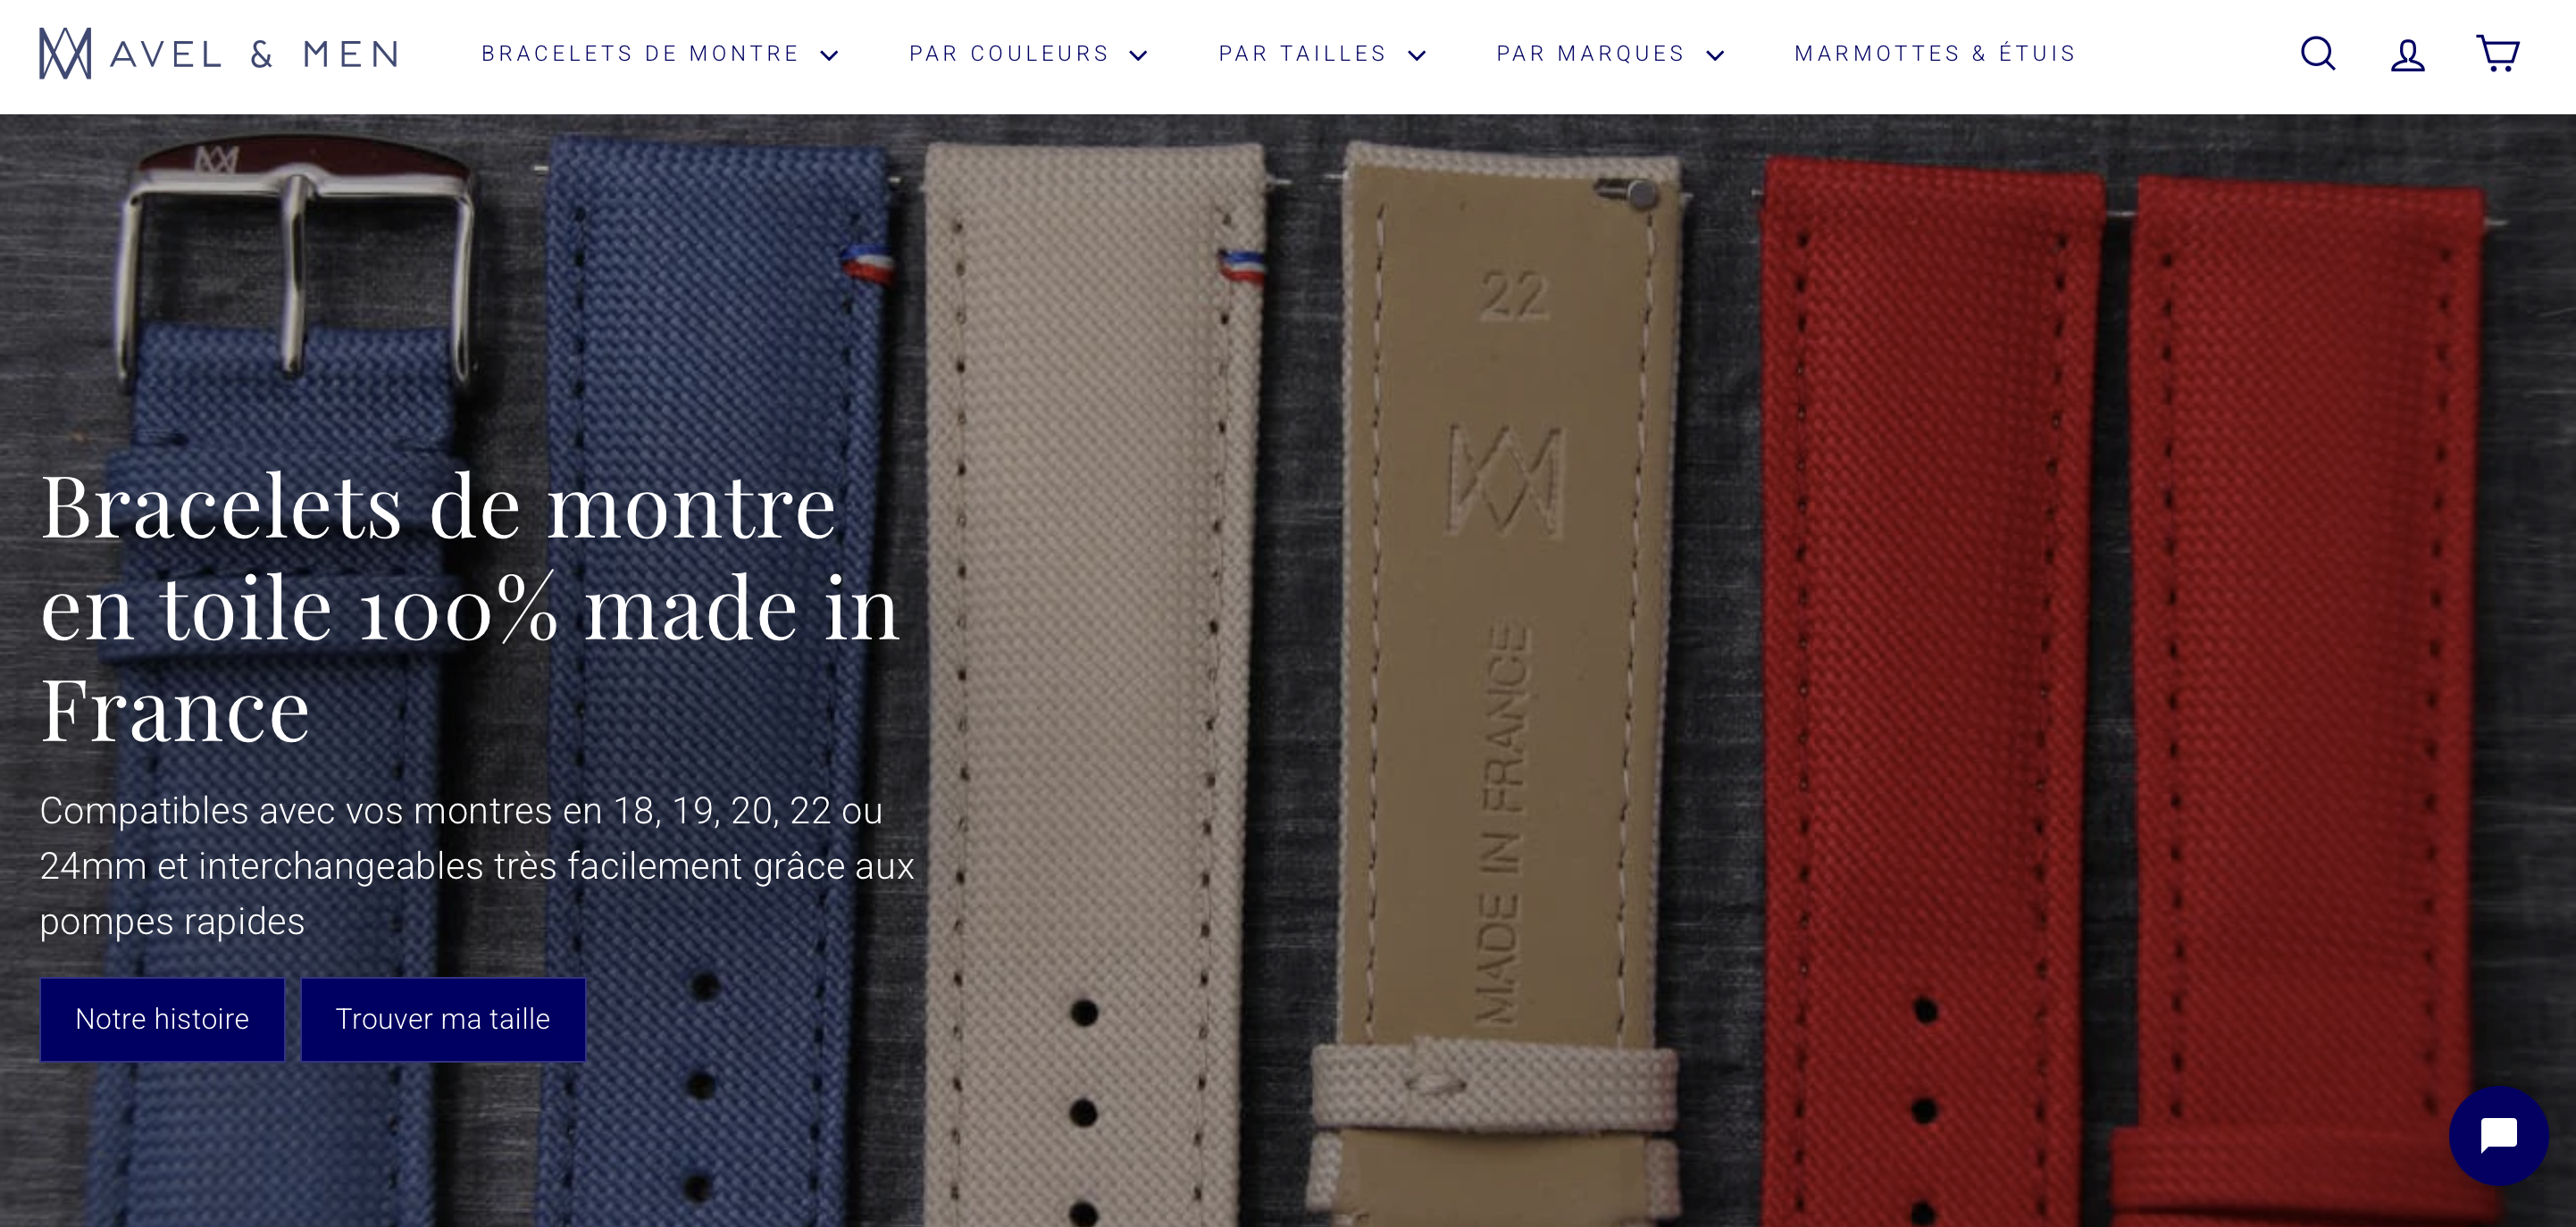Click the beige strap embossed with 22
Viewport: 2576px width, 1227px height.
pos(1510,600)
